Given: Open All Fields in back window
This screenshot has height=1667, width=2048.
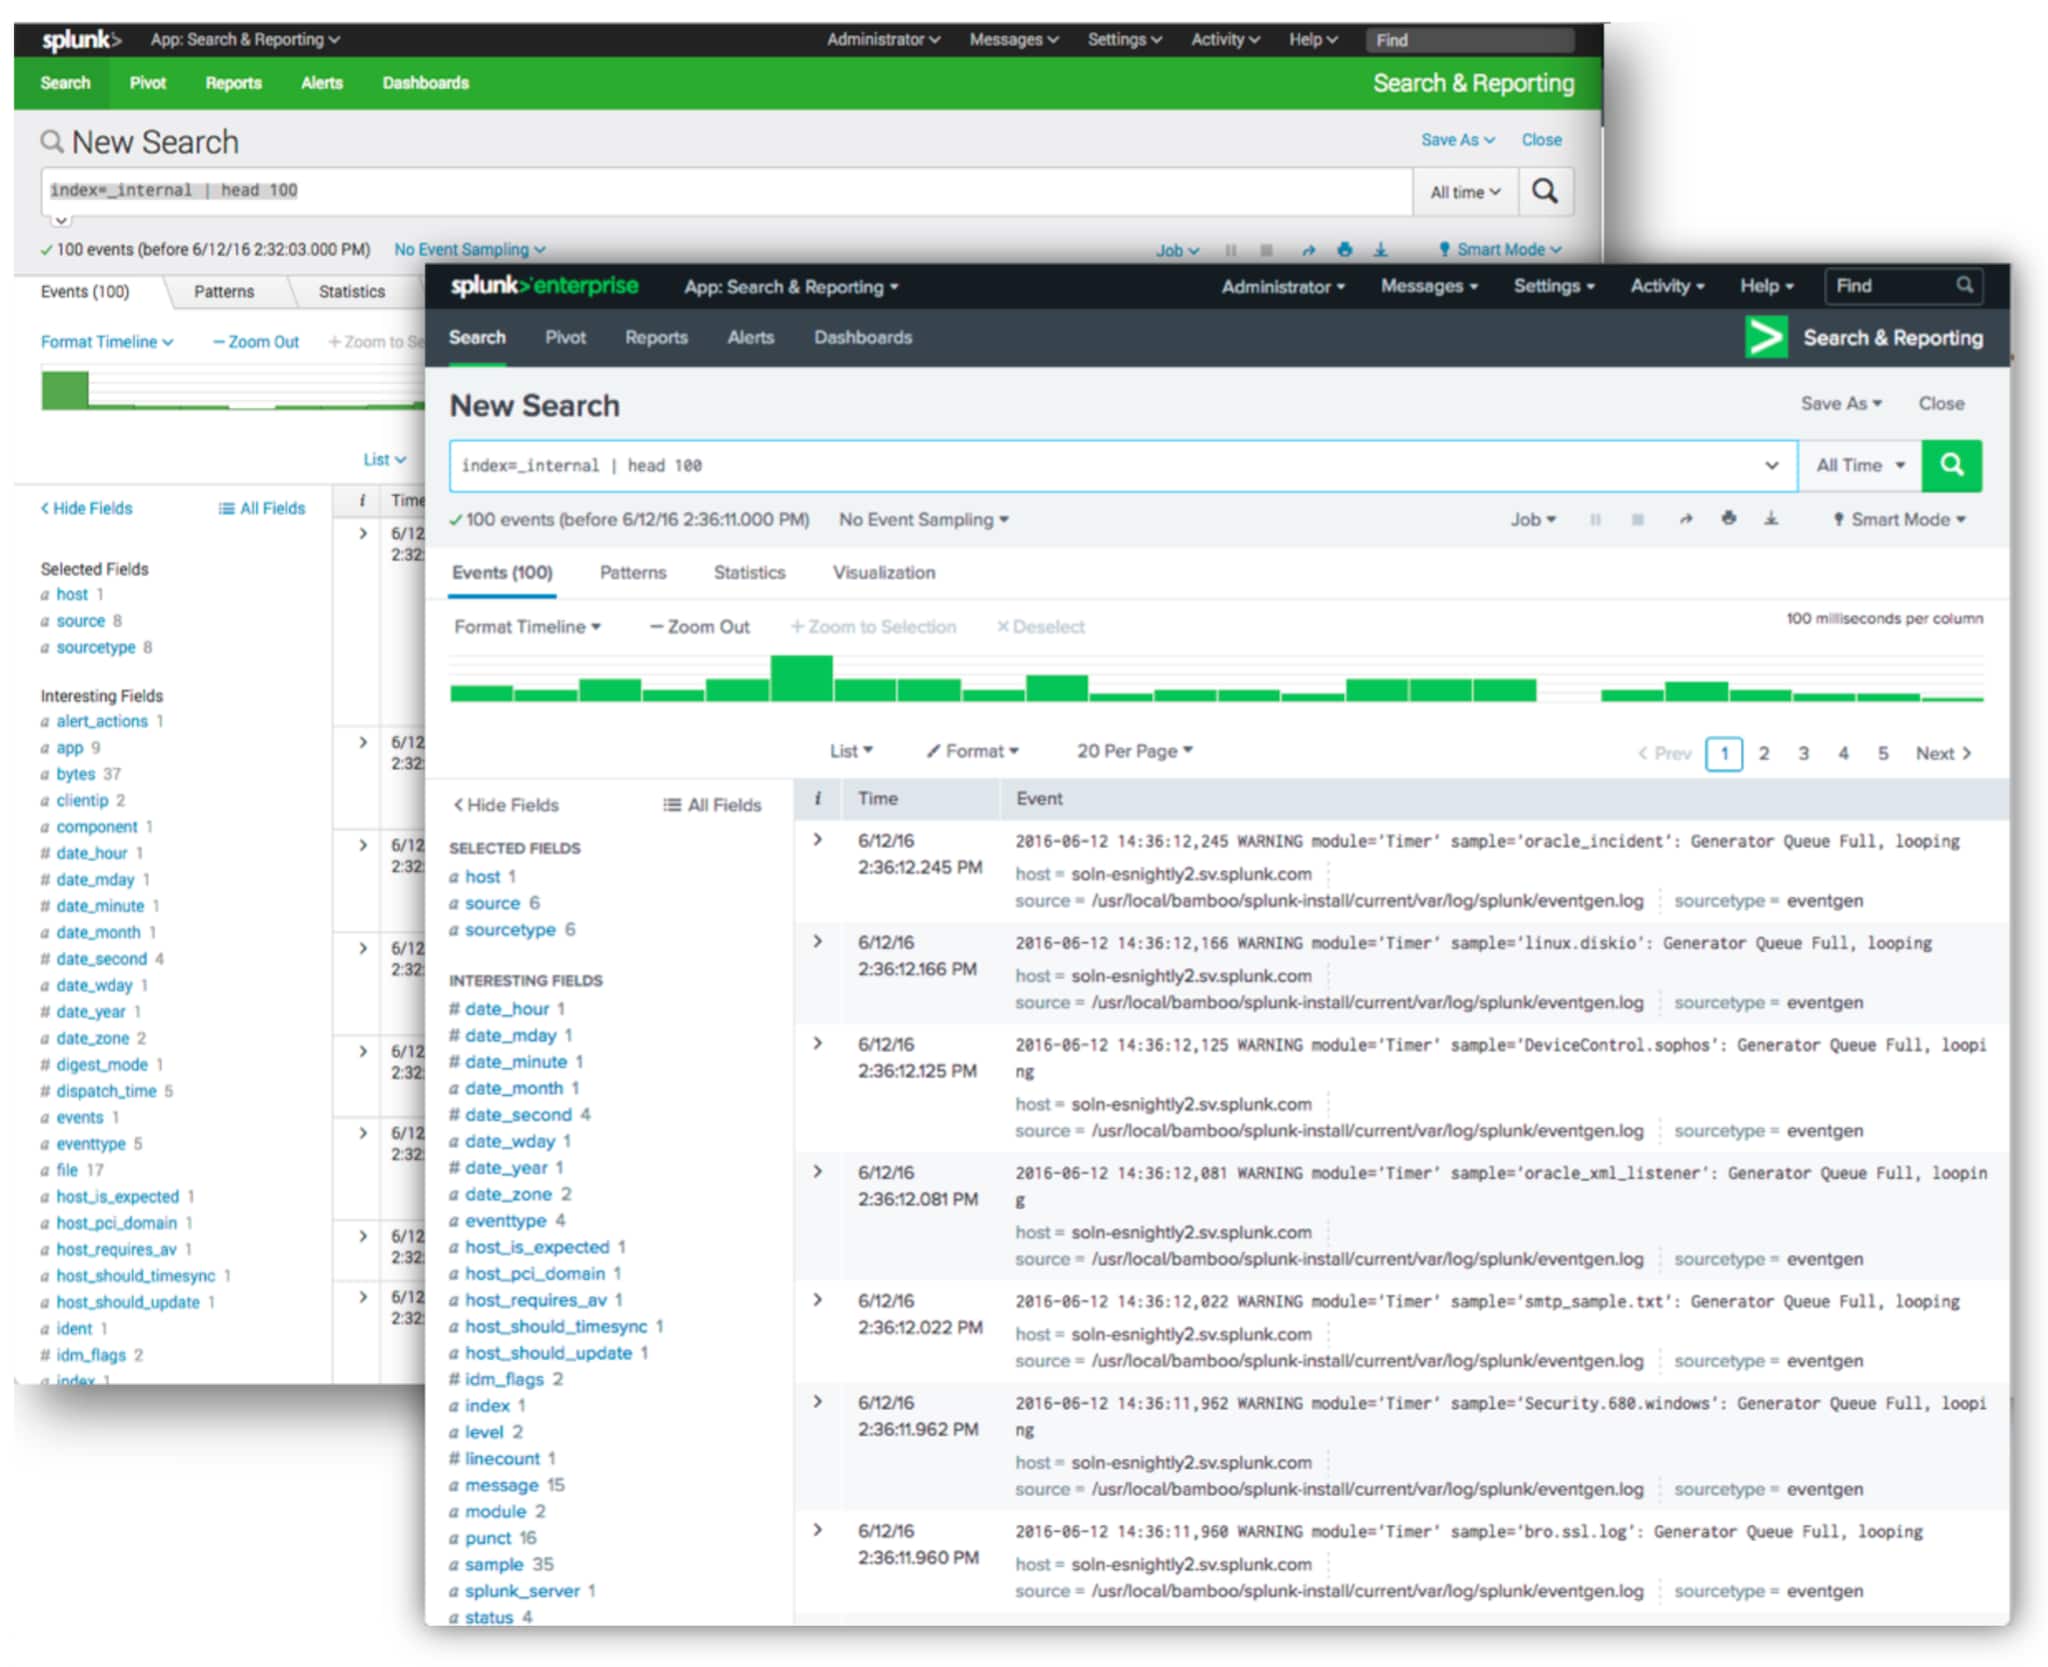Looking at the screenshot, I should (262, 508).
